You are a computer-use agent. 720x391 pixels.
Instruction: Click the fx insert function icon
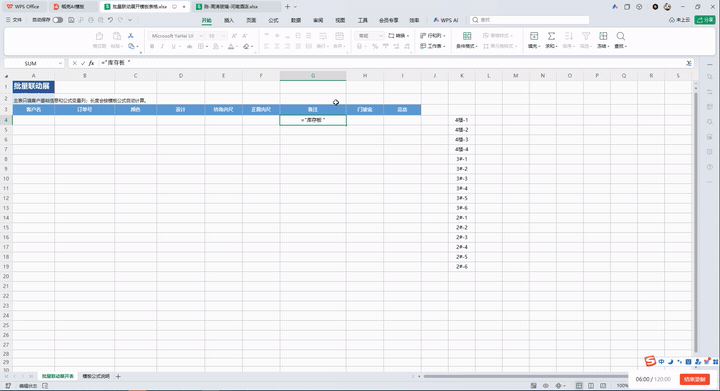pyautogui.click(x=91, y=63)
